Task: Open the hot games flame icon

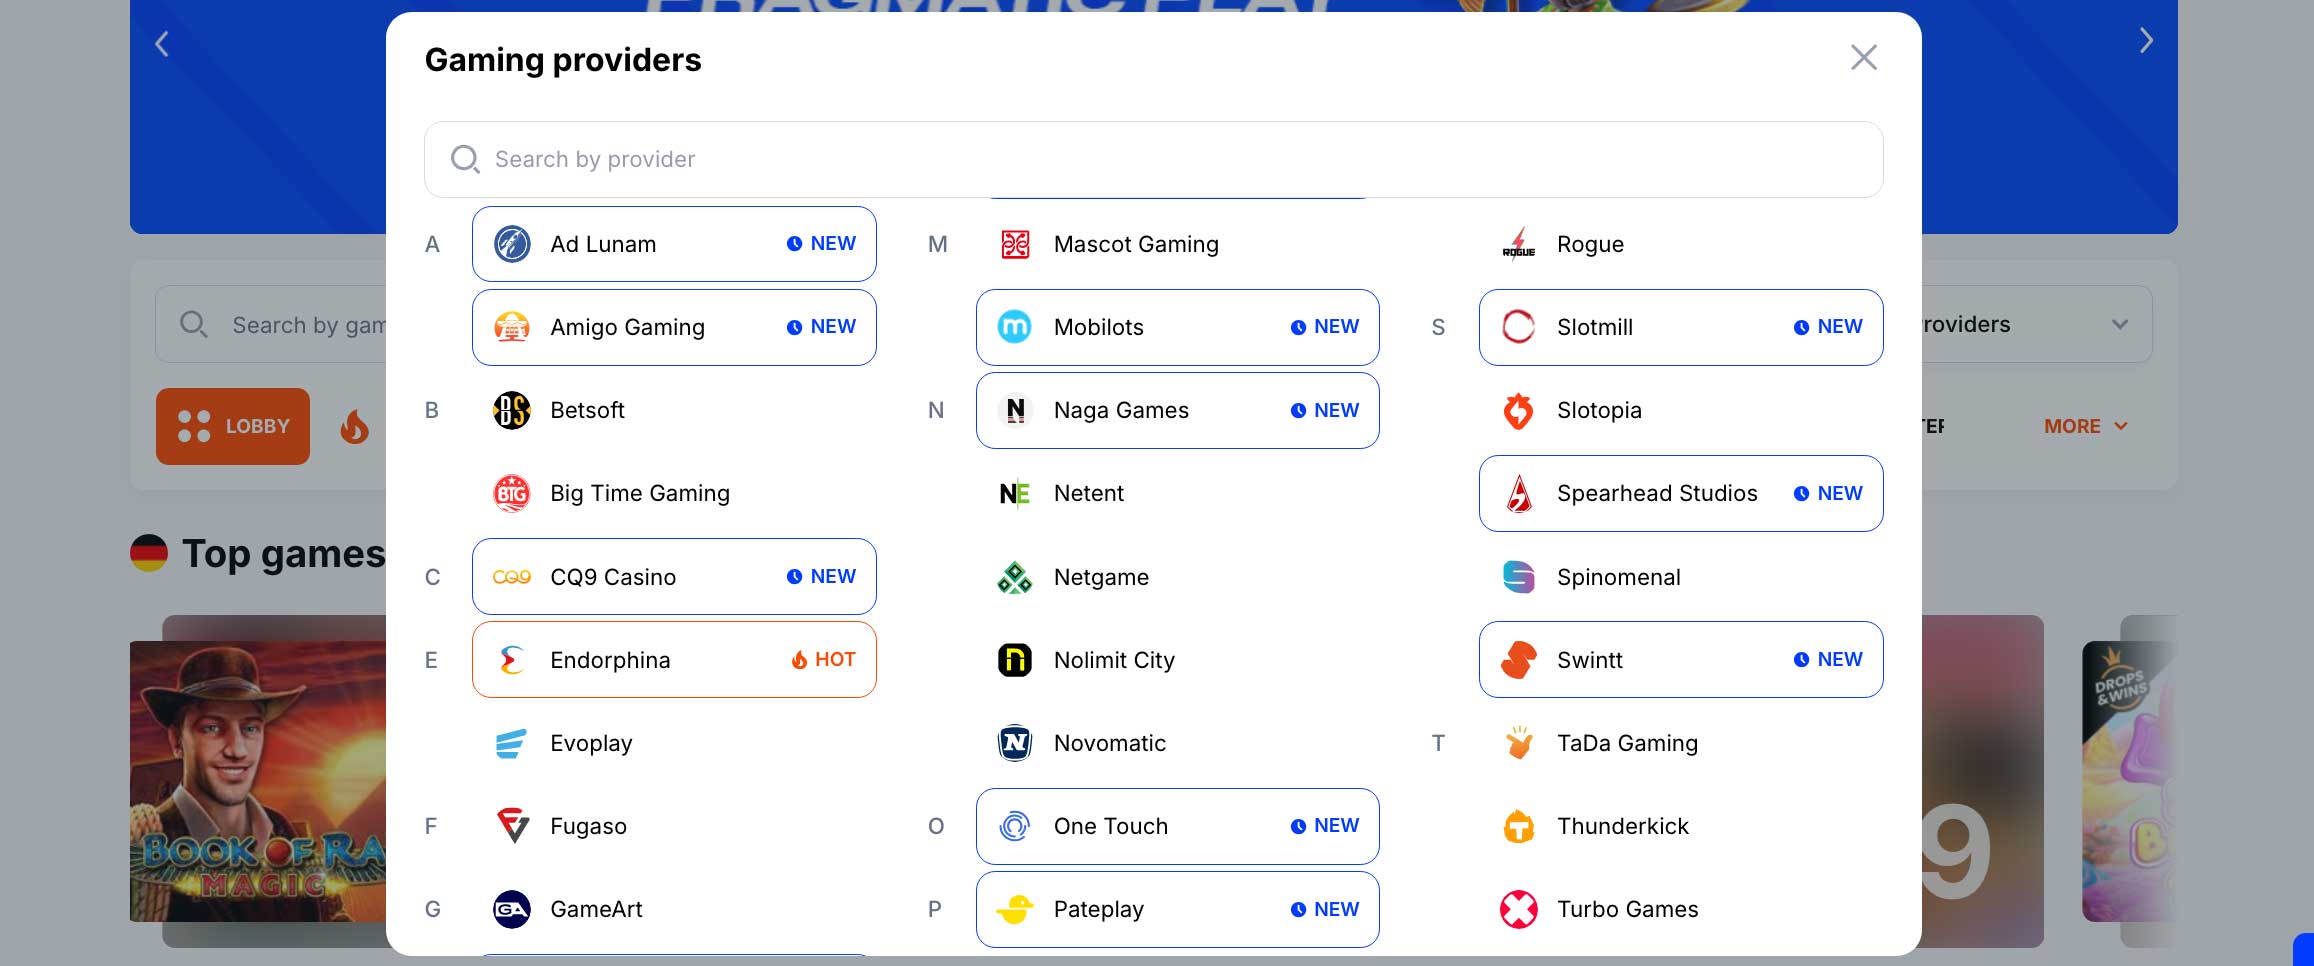Action: coord(354,426)
